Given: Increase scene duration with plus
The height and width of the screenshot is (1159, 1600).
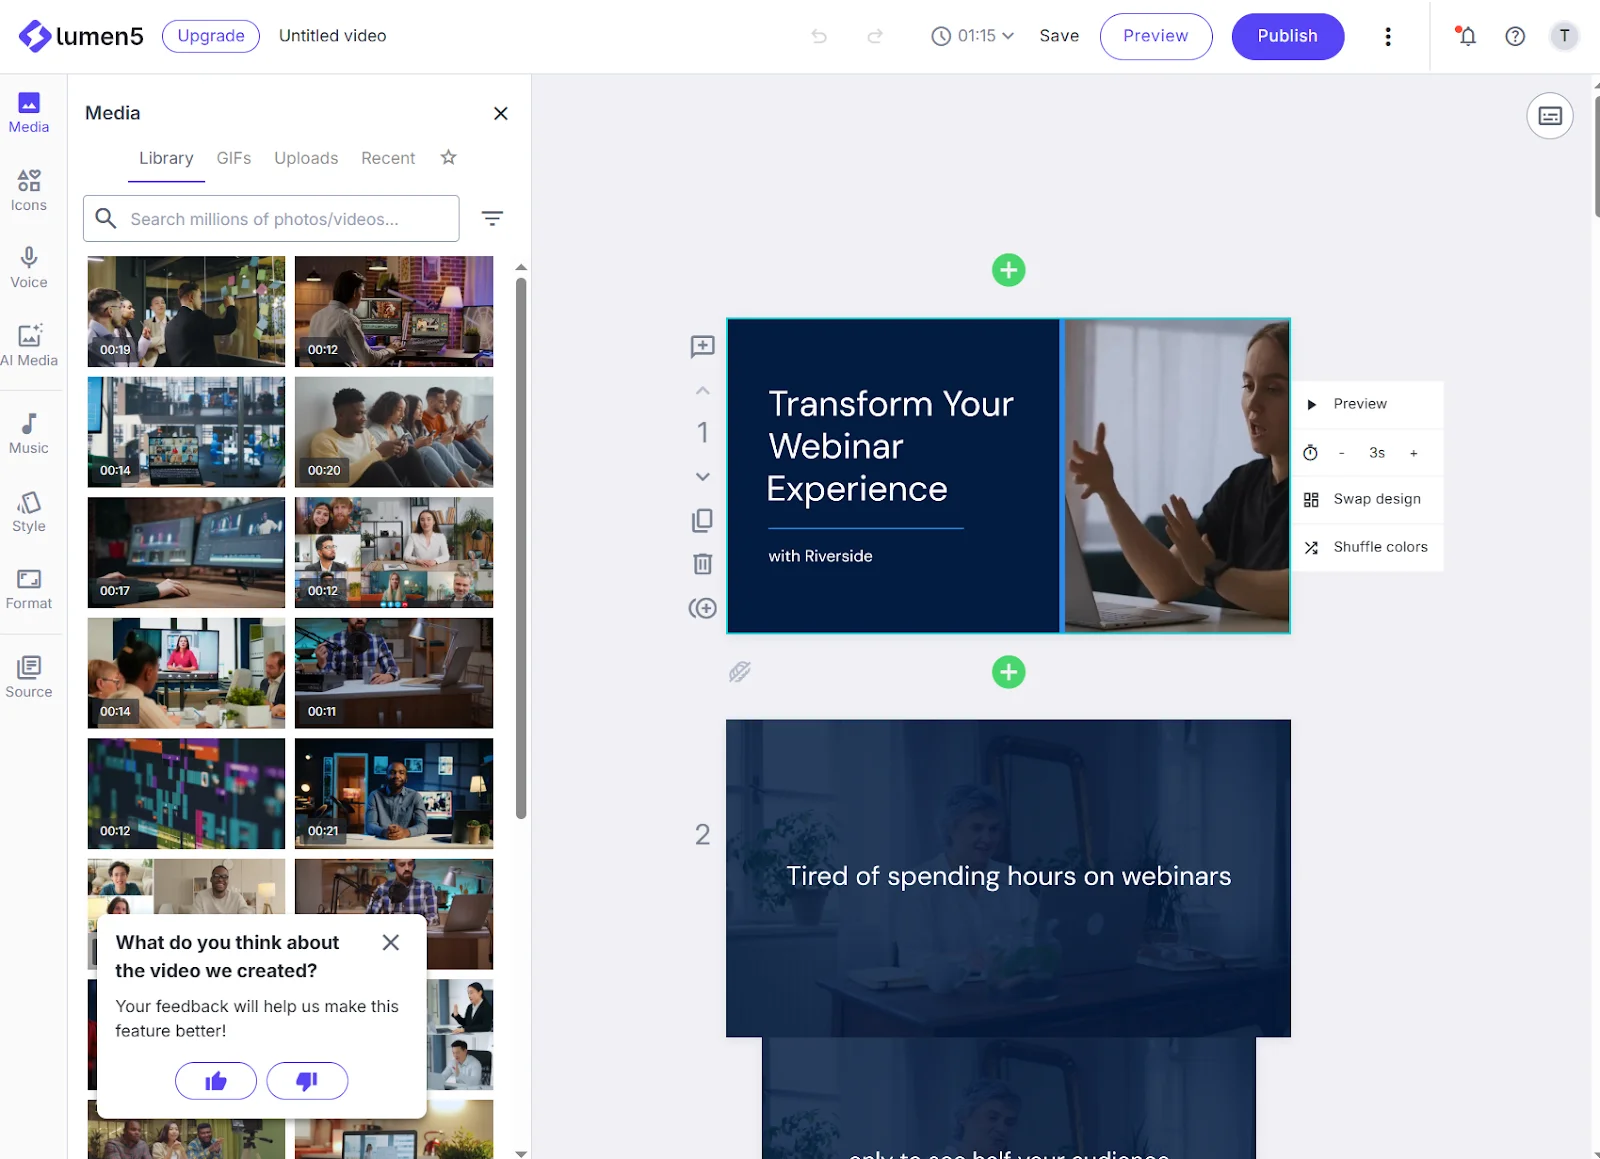Looking at the screenshot, I should coord(1413,453).
